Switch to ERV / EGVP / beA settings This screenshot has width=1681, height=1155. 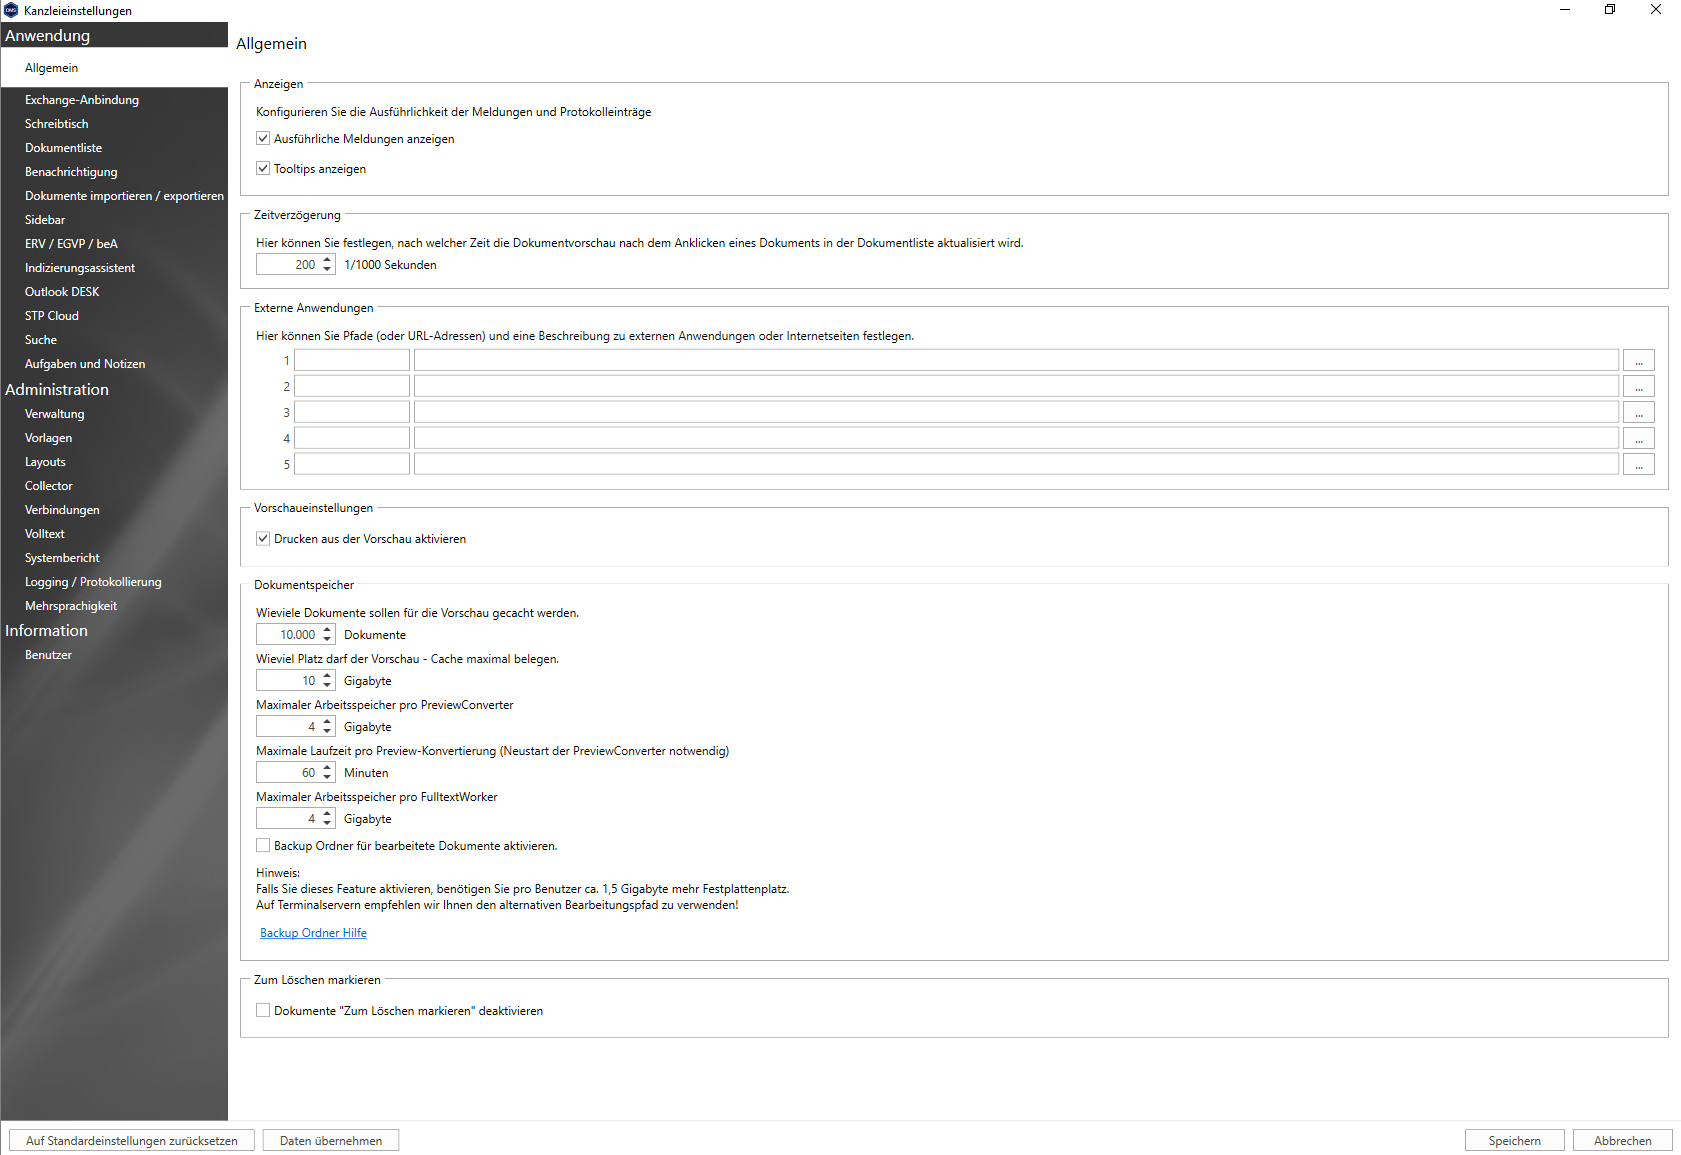[71, 243]
